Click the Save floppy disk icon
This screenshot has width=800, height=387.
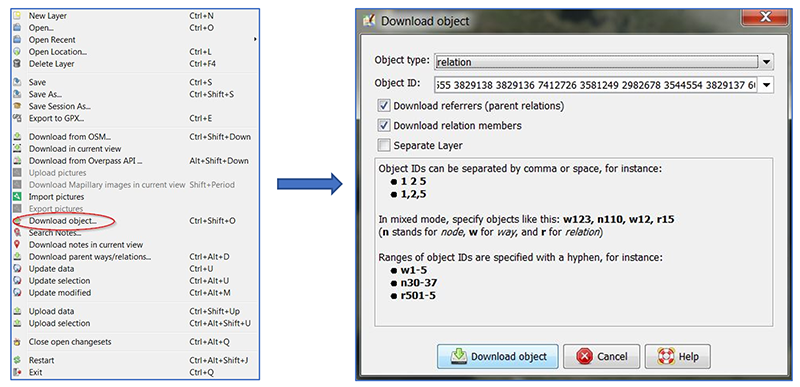click(x=17, y=82)
